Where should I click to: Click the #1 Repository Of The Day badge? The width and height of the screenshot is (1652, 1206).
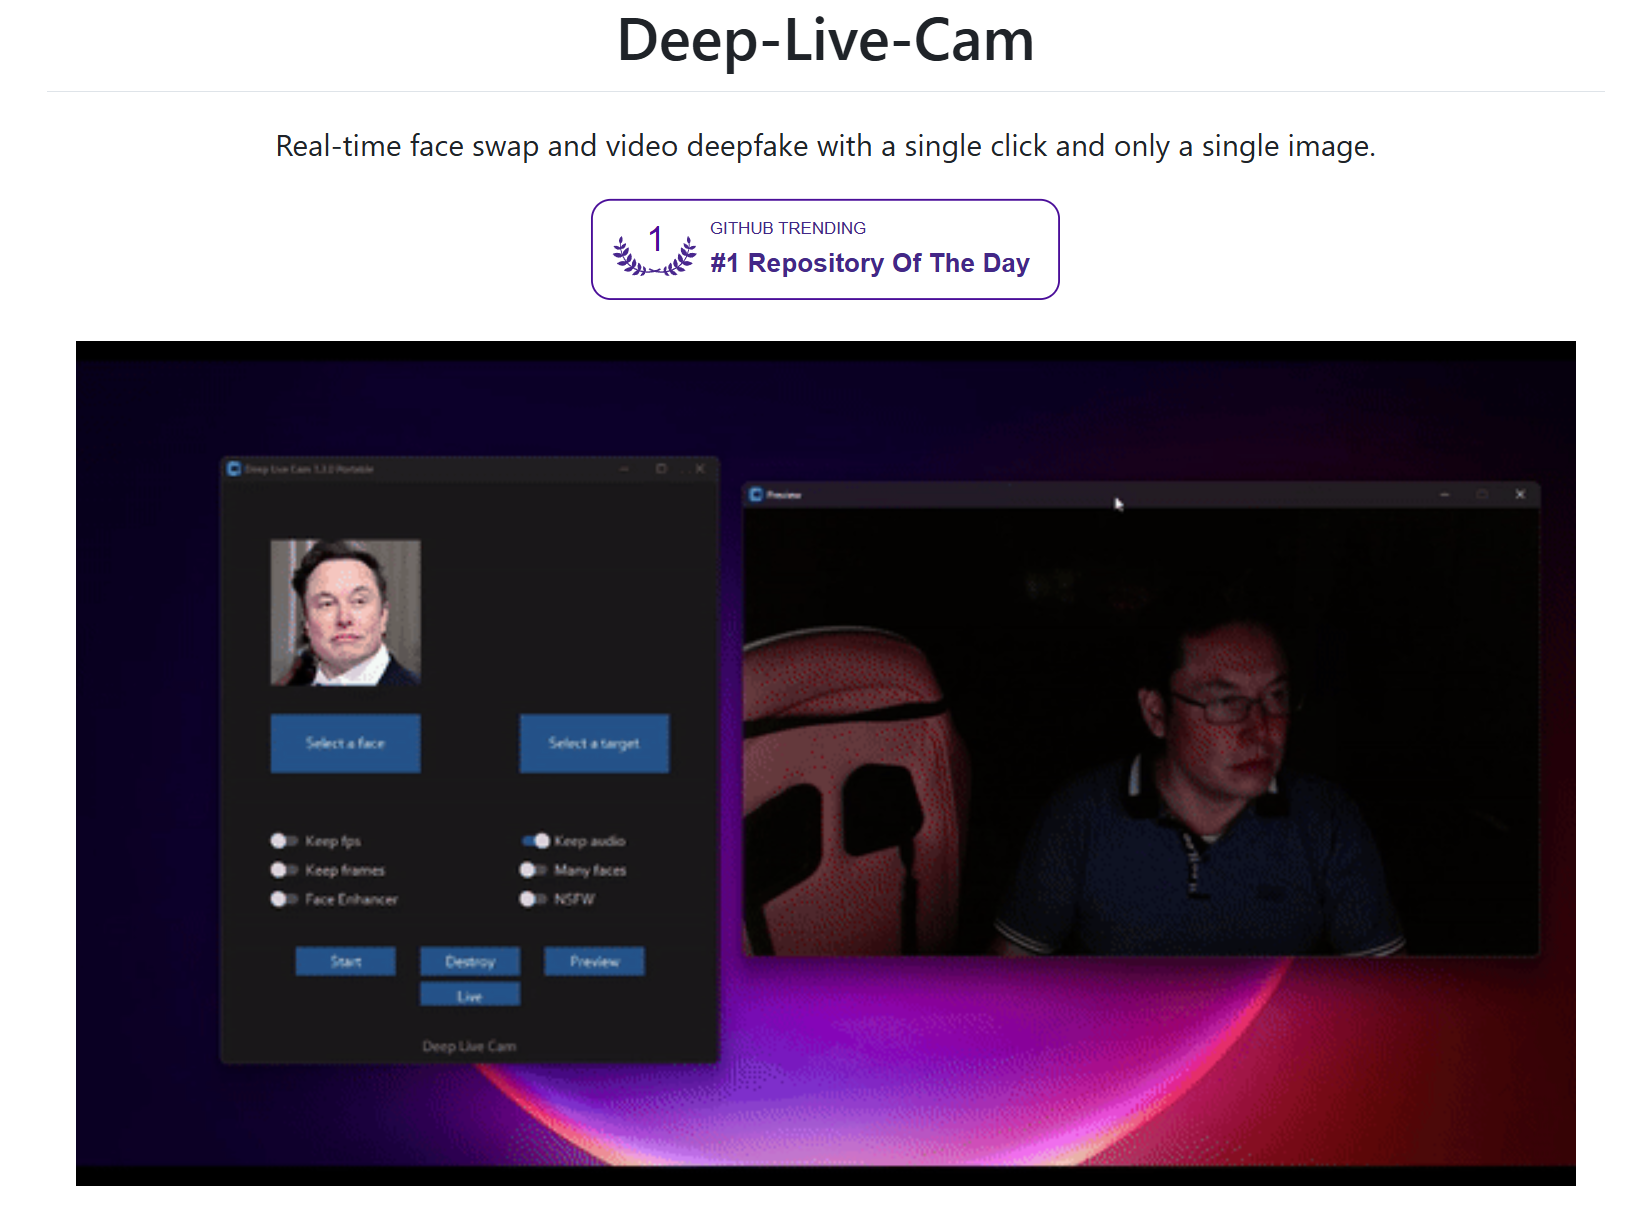(x=869, y=263)
